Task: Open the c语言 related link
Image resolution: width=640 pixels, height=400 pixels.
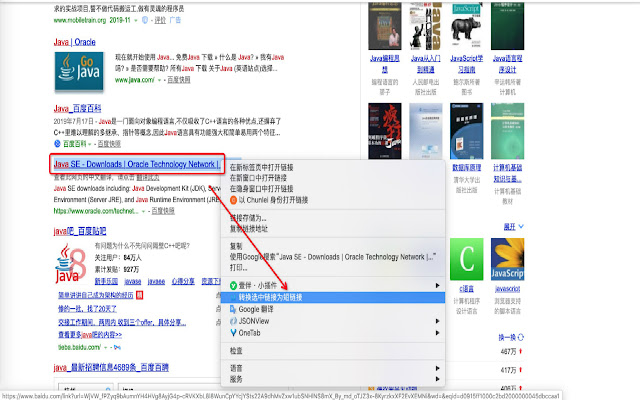Action: click(467, 289)
